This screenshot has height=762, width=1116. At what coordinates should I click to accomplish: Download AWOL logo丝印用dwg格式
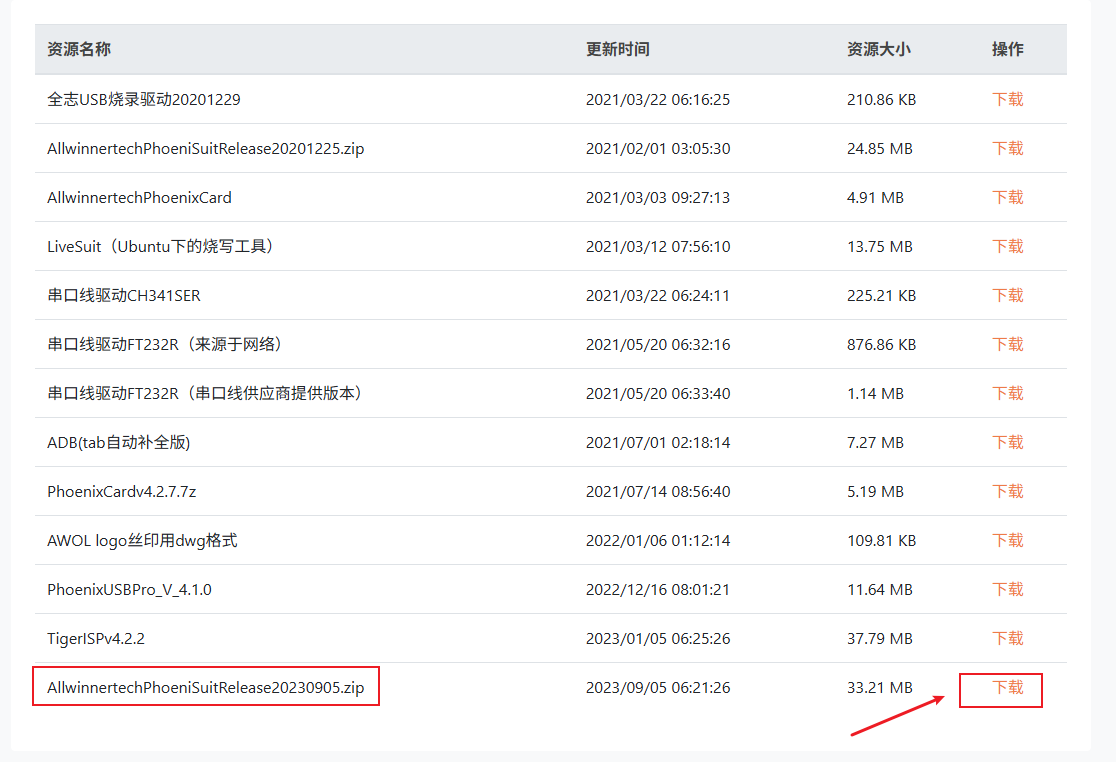pyautogui.click(x=1006, y=540)
